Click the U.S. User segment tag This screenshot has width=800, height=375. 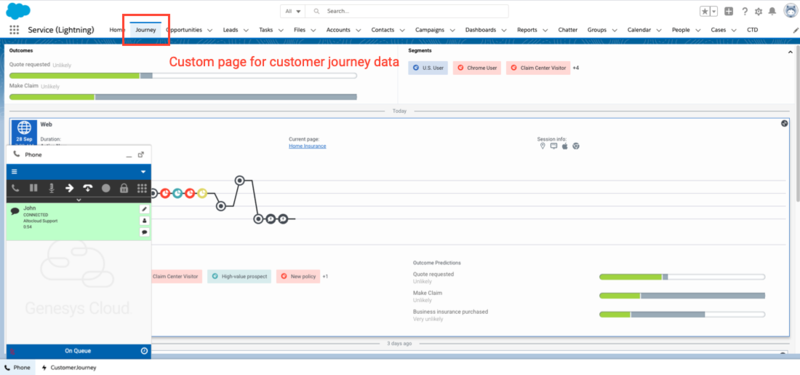tap(428, 68)
